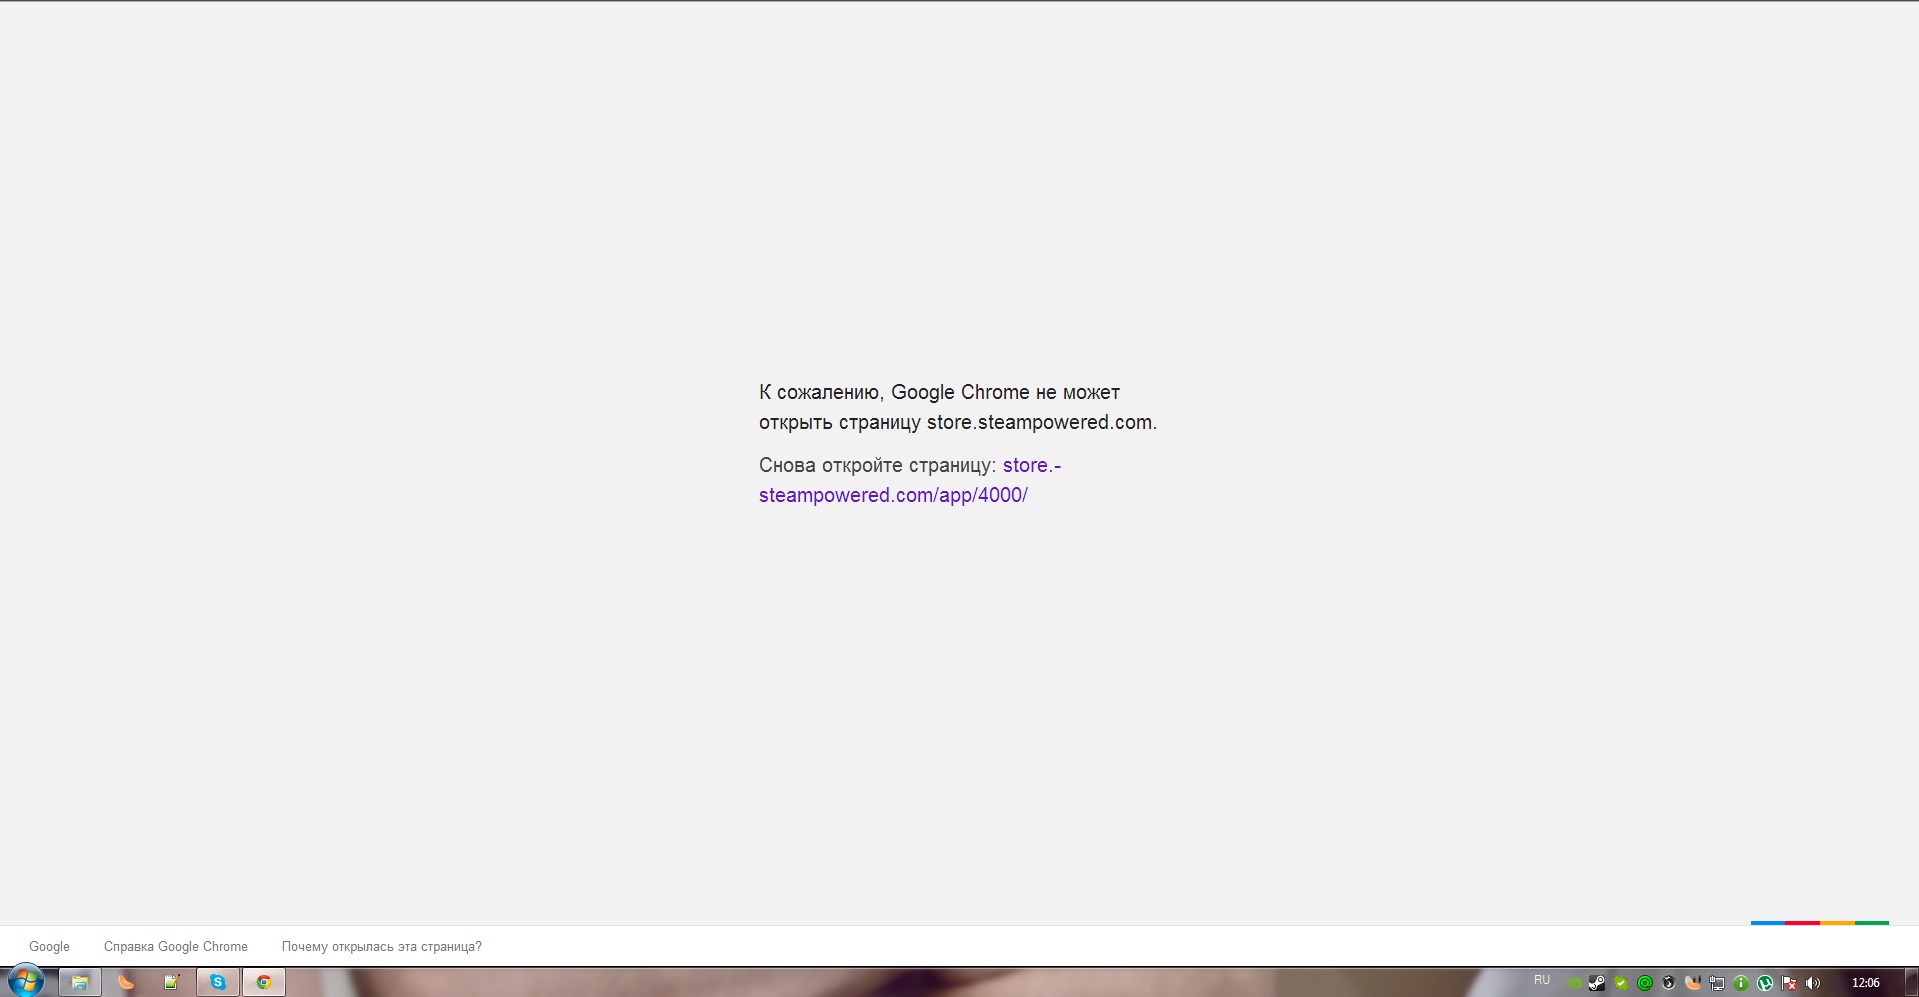Open Windows Explorer from the taskbar
The height and width of the screenshot is (997, 1919).
80,982
